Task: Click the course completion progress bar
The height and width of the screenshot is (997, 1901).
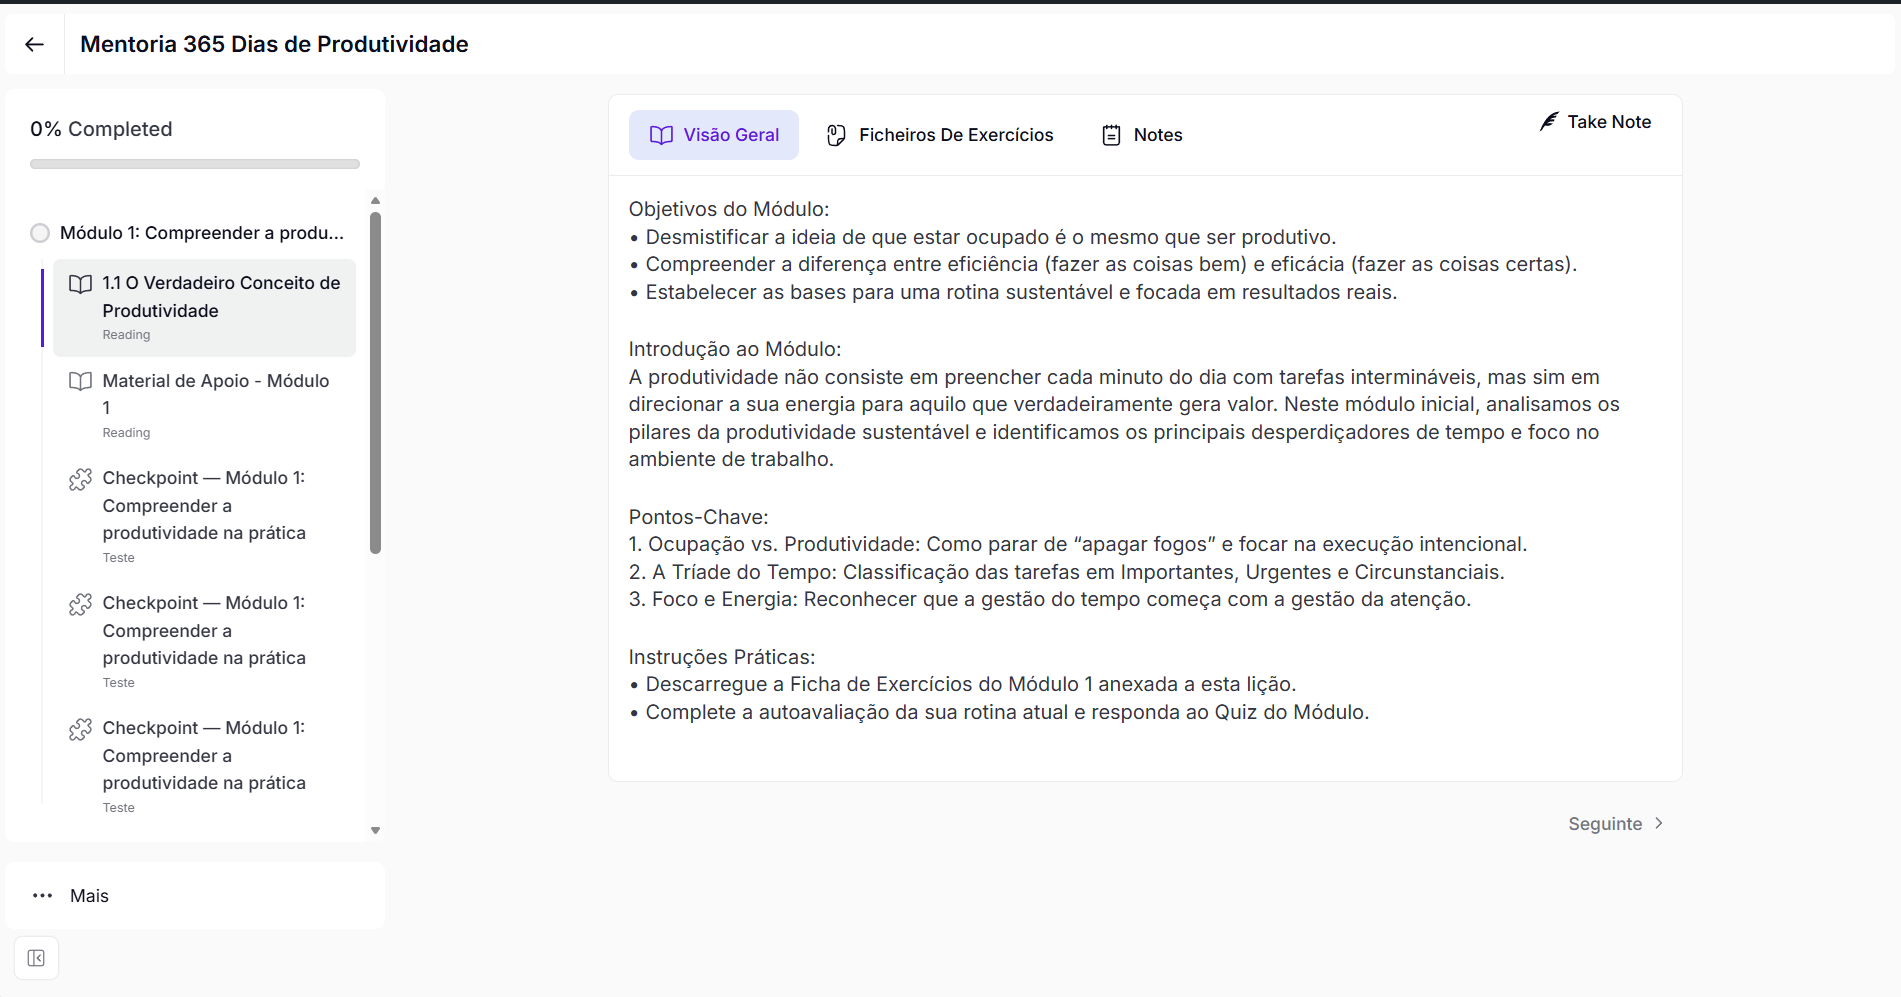Action: click(x=195, y=164)
